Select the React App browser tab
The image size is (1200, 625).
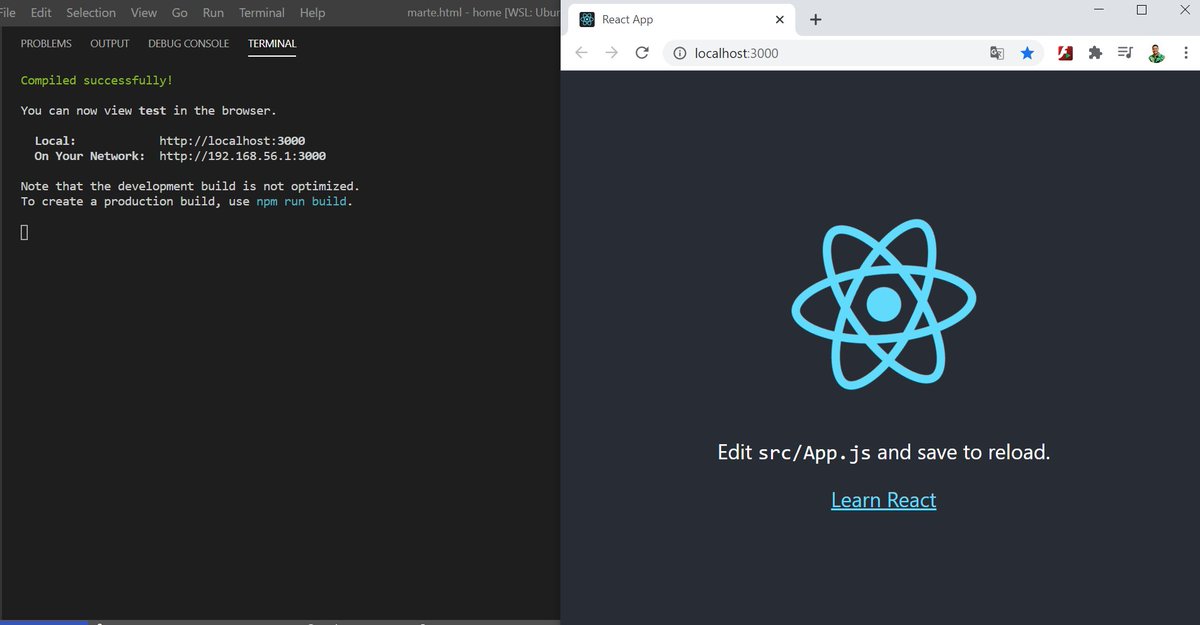pyautogui.click(x=683, y=20)
